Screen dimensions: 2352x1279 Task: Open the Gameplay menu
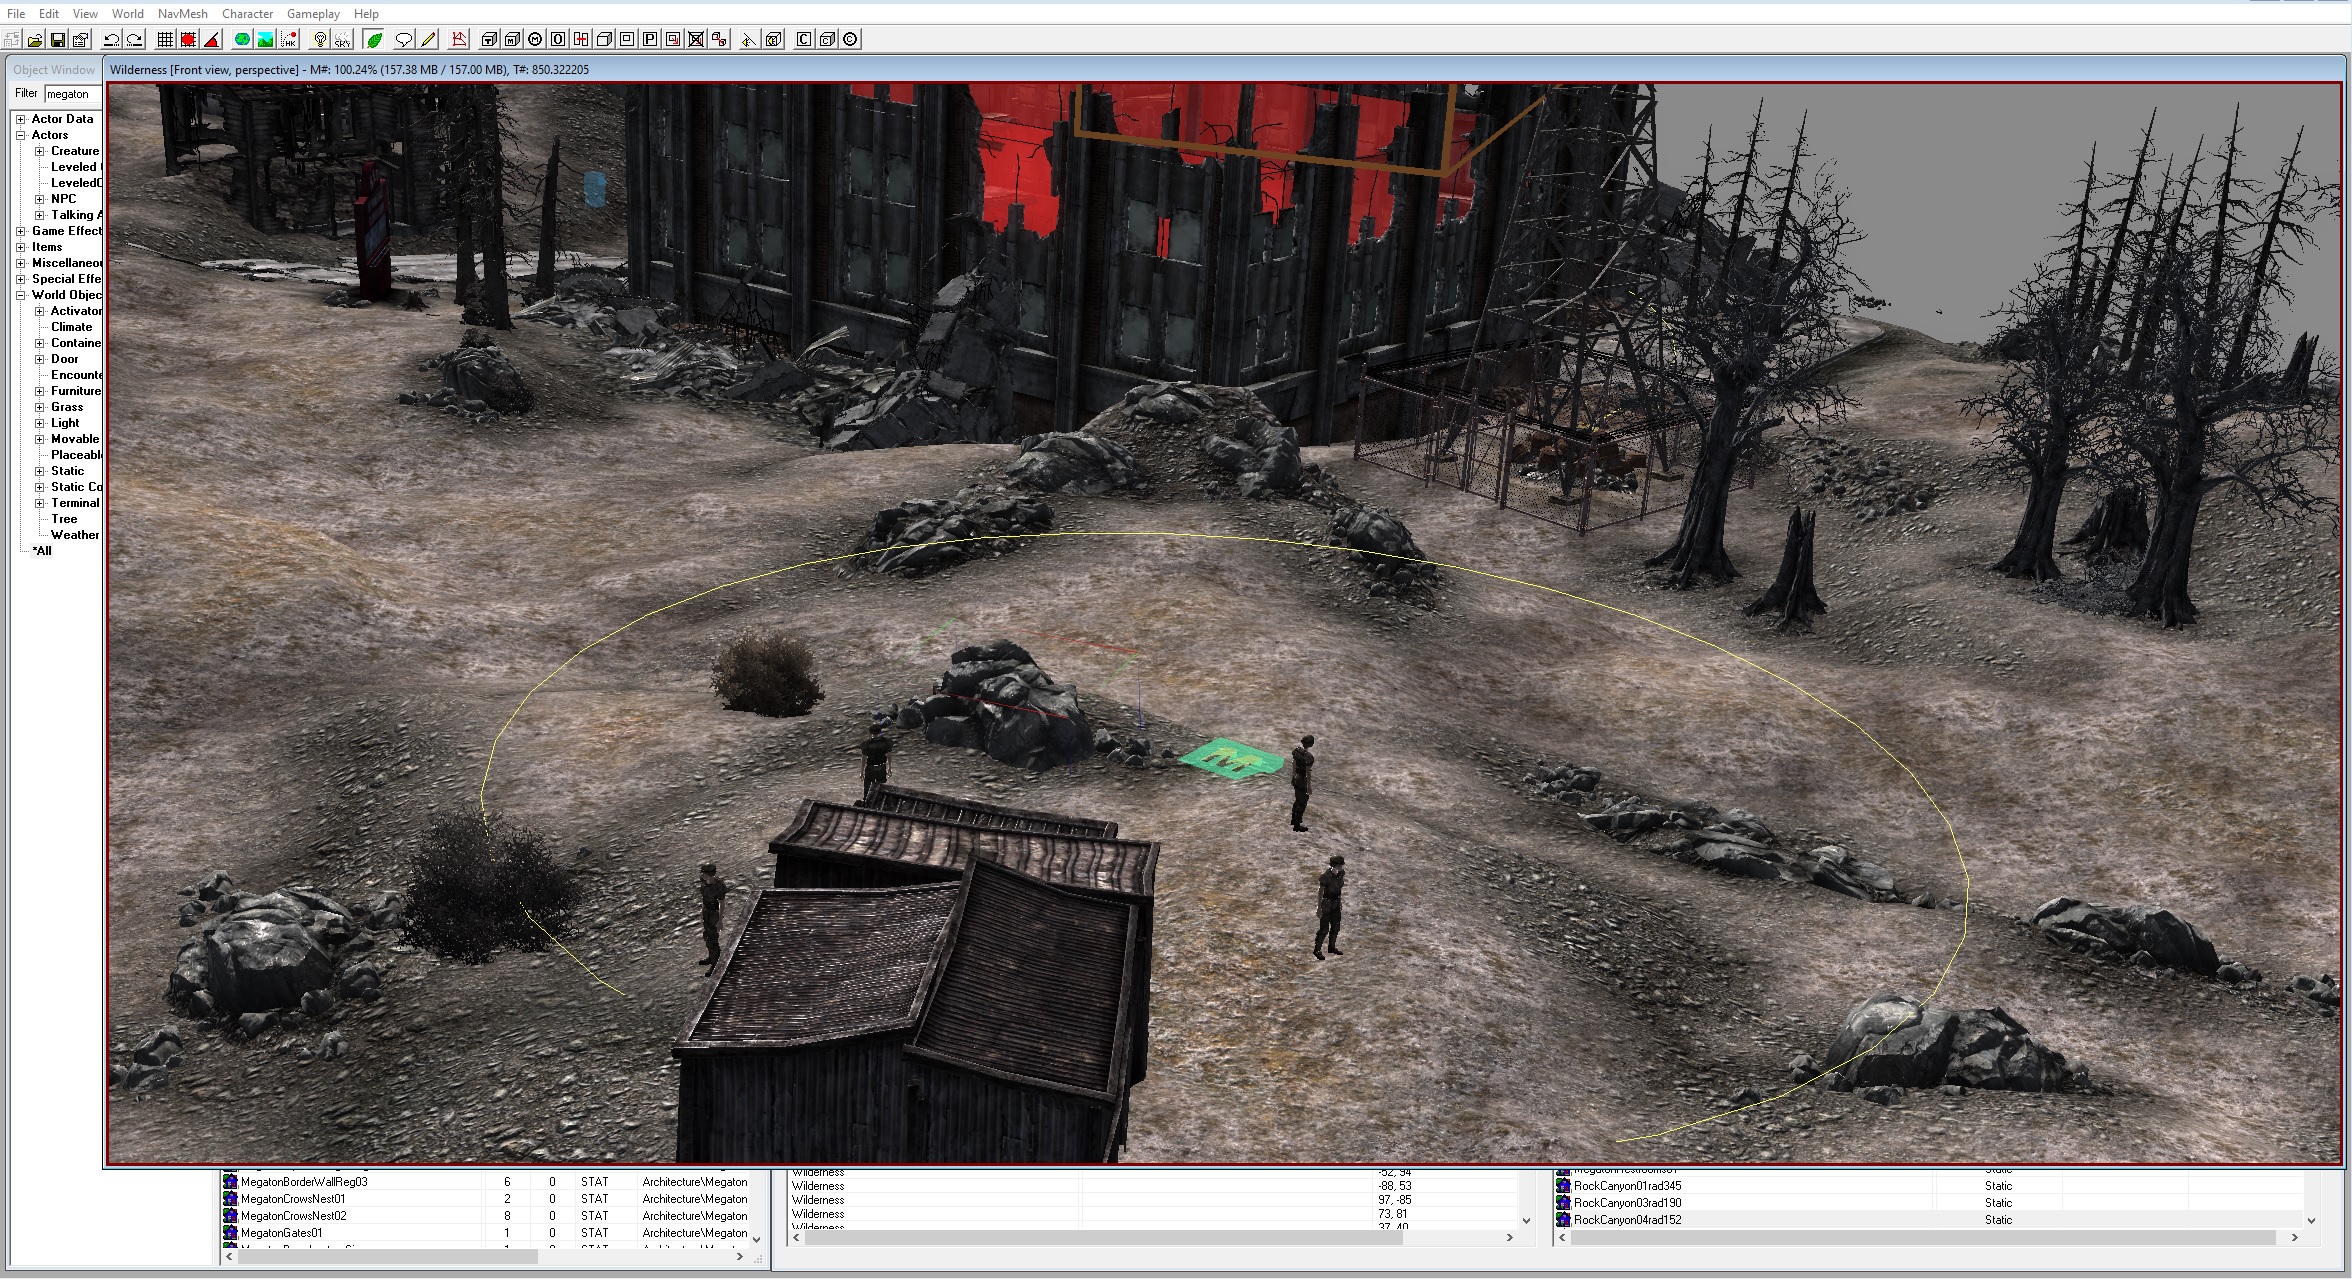313,14
